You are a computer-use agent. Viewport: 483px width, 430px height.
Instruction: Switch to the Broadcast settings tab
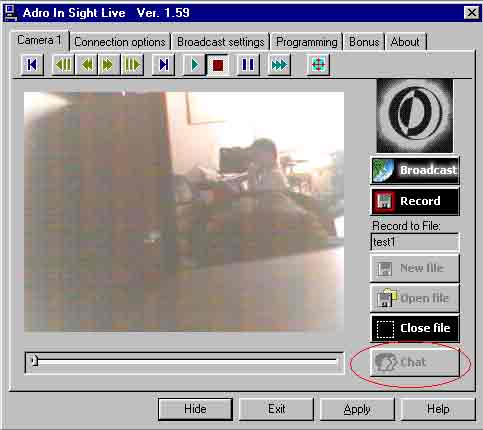tap(220, 42)
